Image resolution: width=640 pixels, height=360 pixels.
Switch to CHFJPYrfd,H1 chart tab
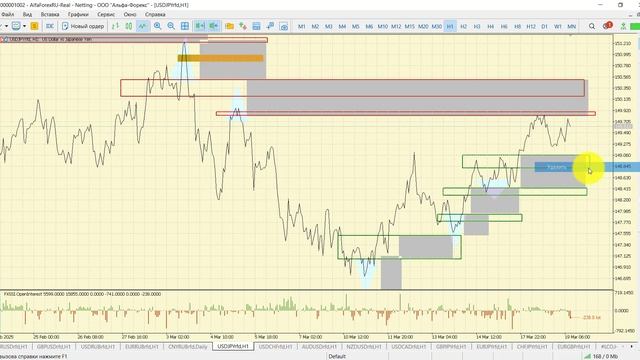pyautogui.click(x=532, y=347)
